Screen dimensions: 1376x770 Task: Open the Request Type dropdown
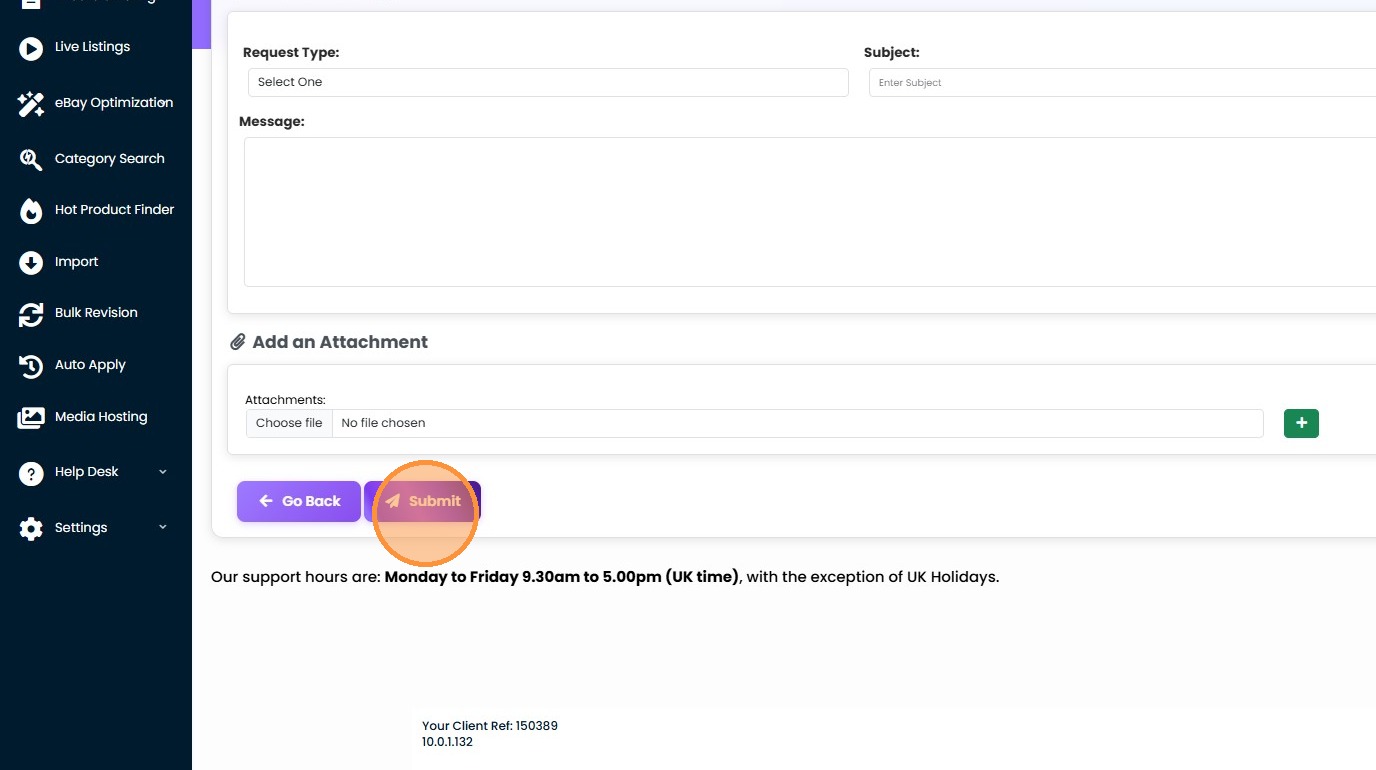point(548,82)
